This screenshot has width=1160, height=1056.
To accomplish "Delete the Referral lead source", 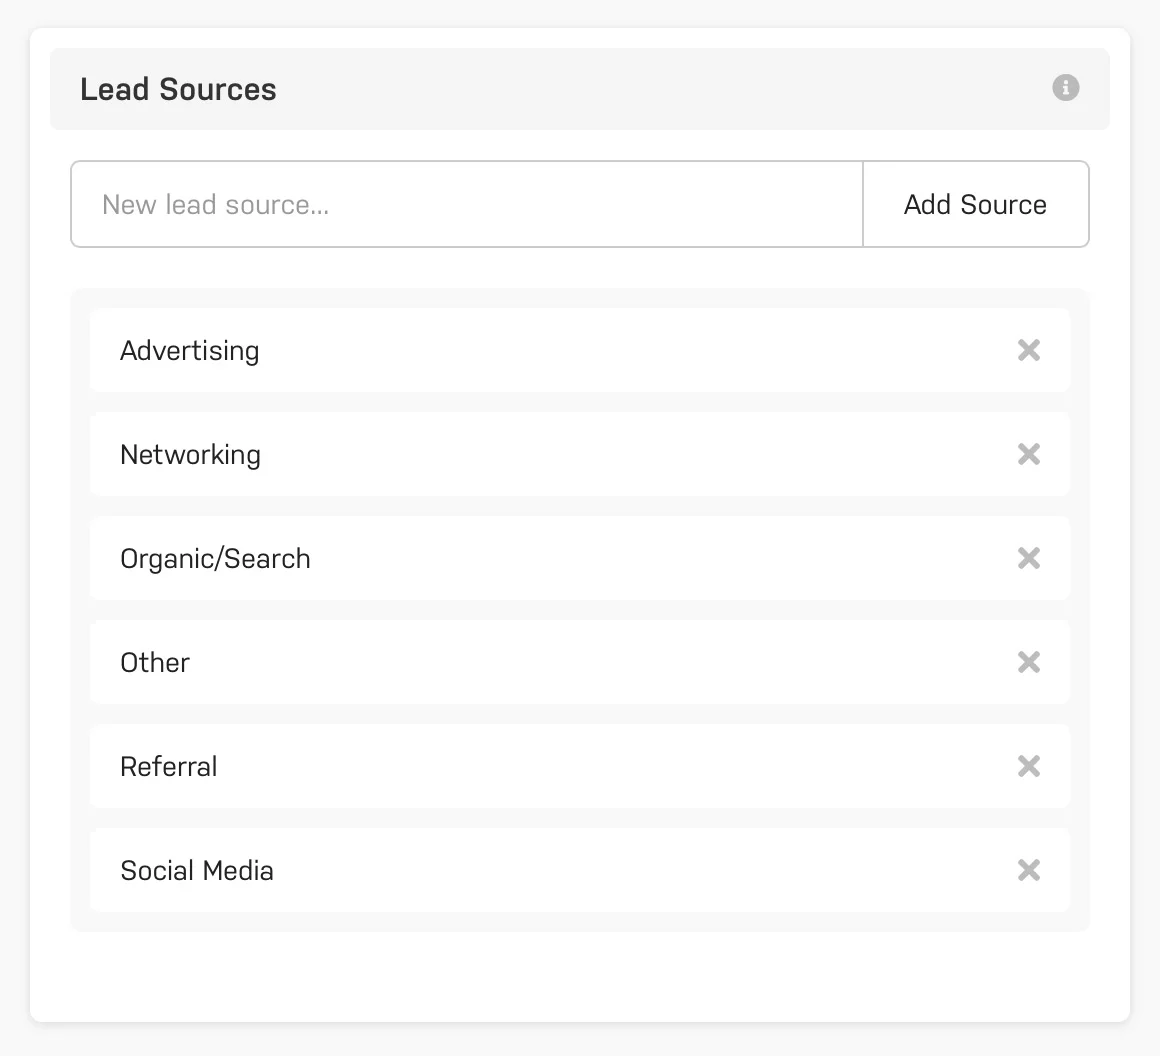I will pyautogui.click(x=1029, y=766).
